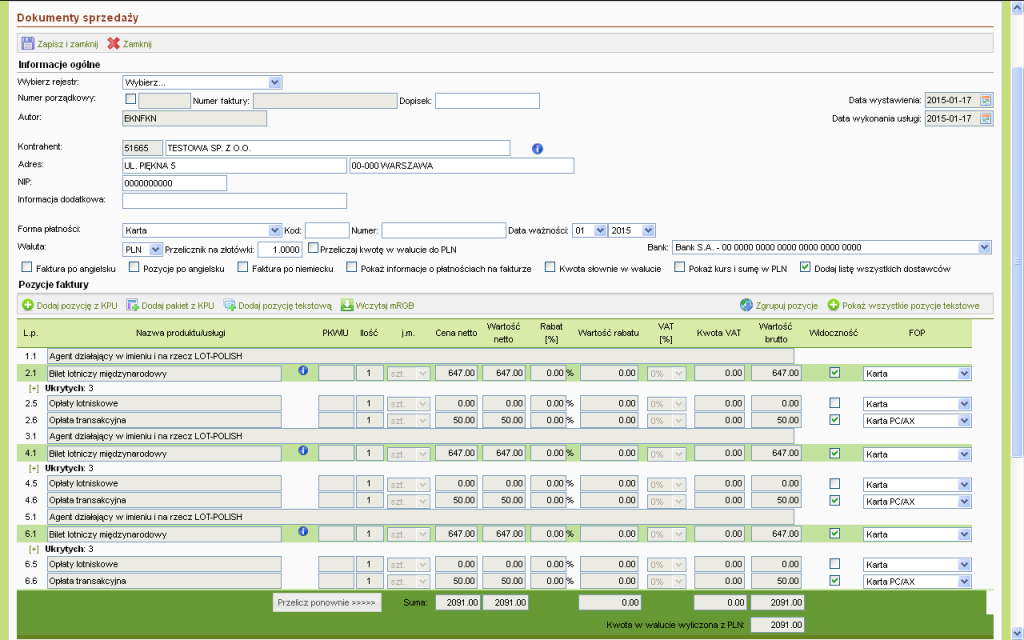Image resolution: width=1024 pixels, height=640 pixels.
Task: Click the 00-000 WARSZAWA city field
Action: (462, 166)
